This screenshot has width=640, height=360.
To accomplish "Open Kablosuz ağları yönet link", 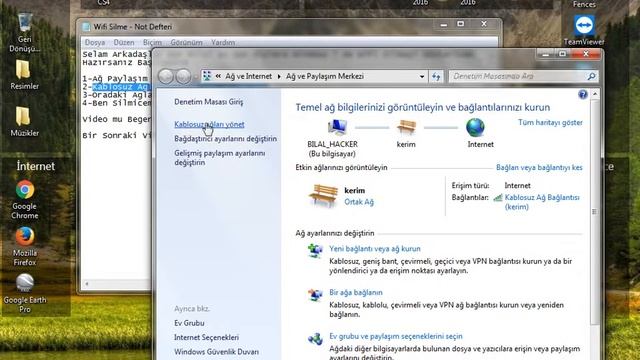I will [x=209, y=124].
